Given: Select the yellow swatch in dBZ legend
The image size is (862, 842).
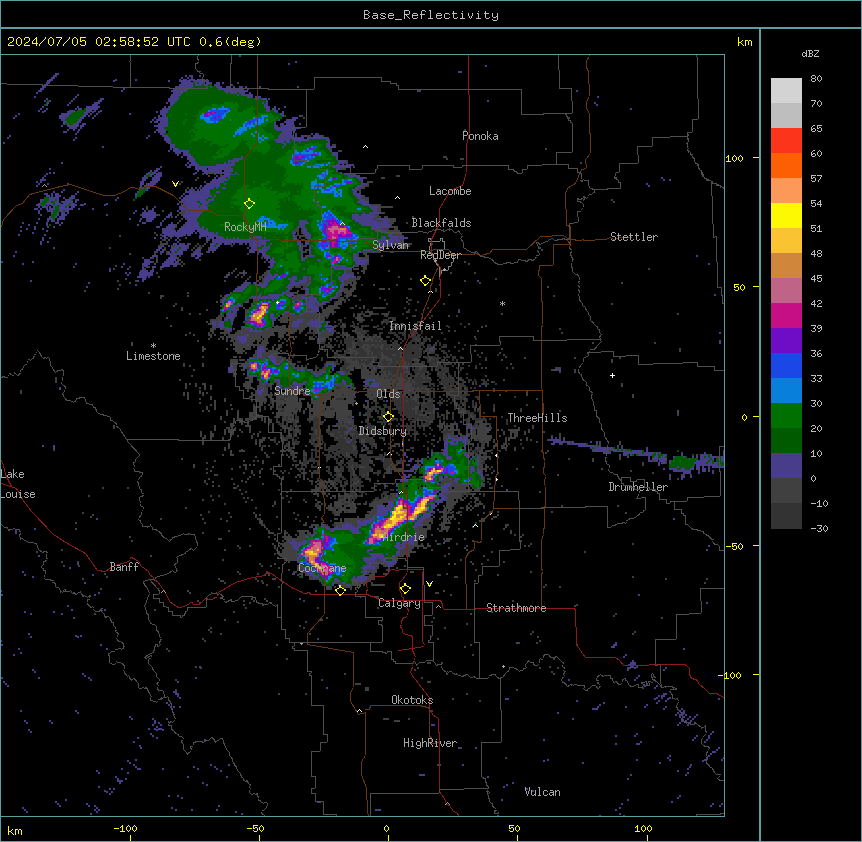Looking at the screenshot, I should 786,215.
